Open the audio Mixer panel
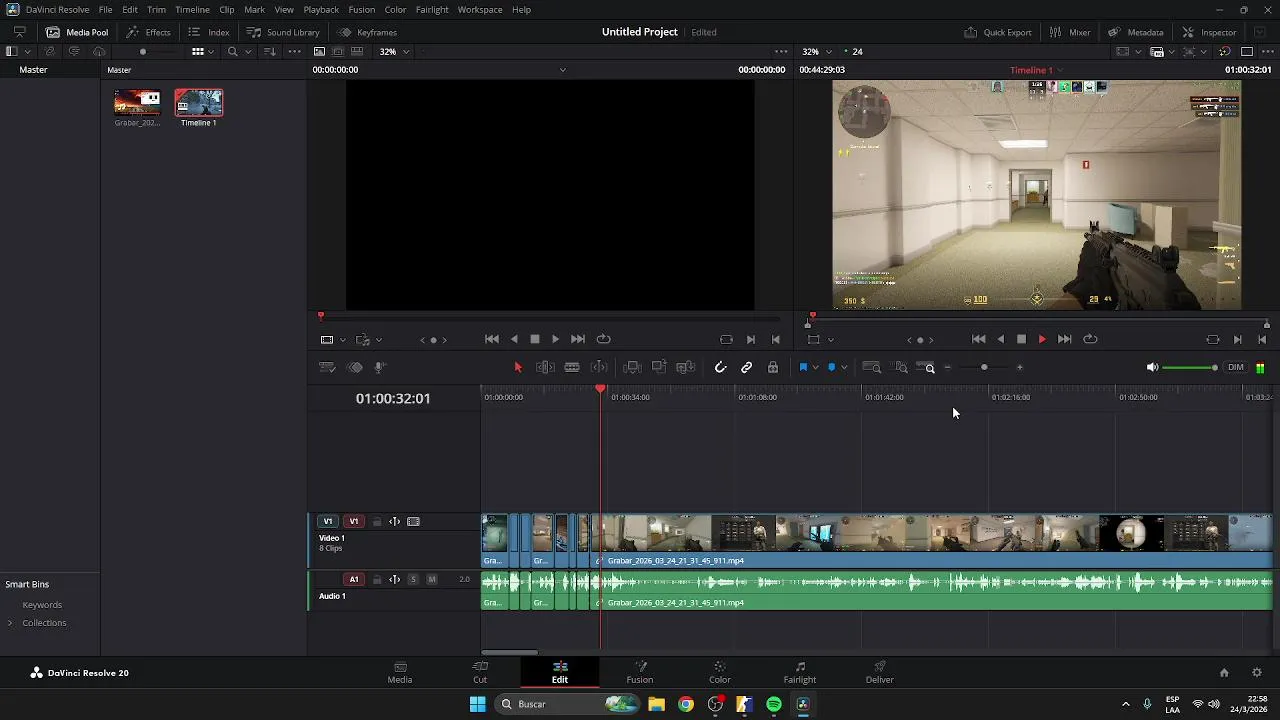 pos(1070,32)
